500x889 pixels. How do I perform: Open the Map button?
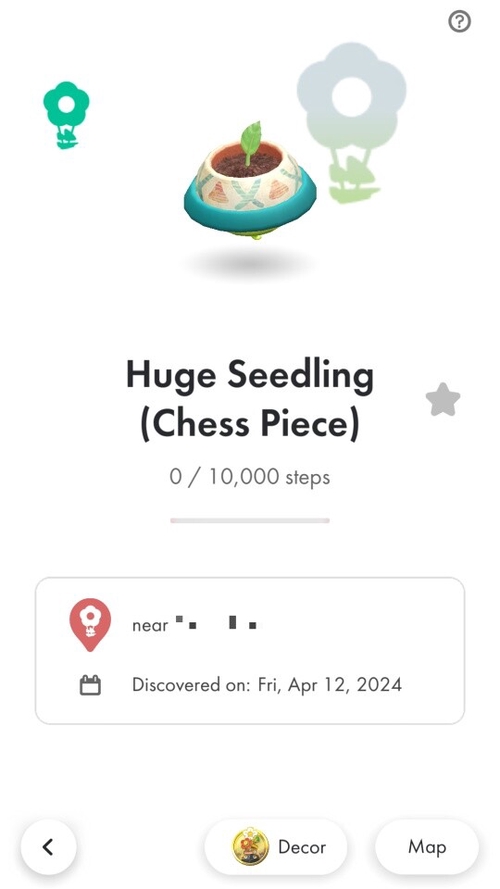pyautogui.click(x=427, y=847)
